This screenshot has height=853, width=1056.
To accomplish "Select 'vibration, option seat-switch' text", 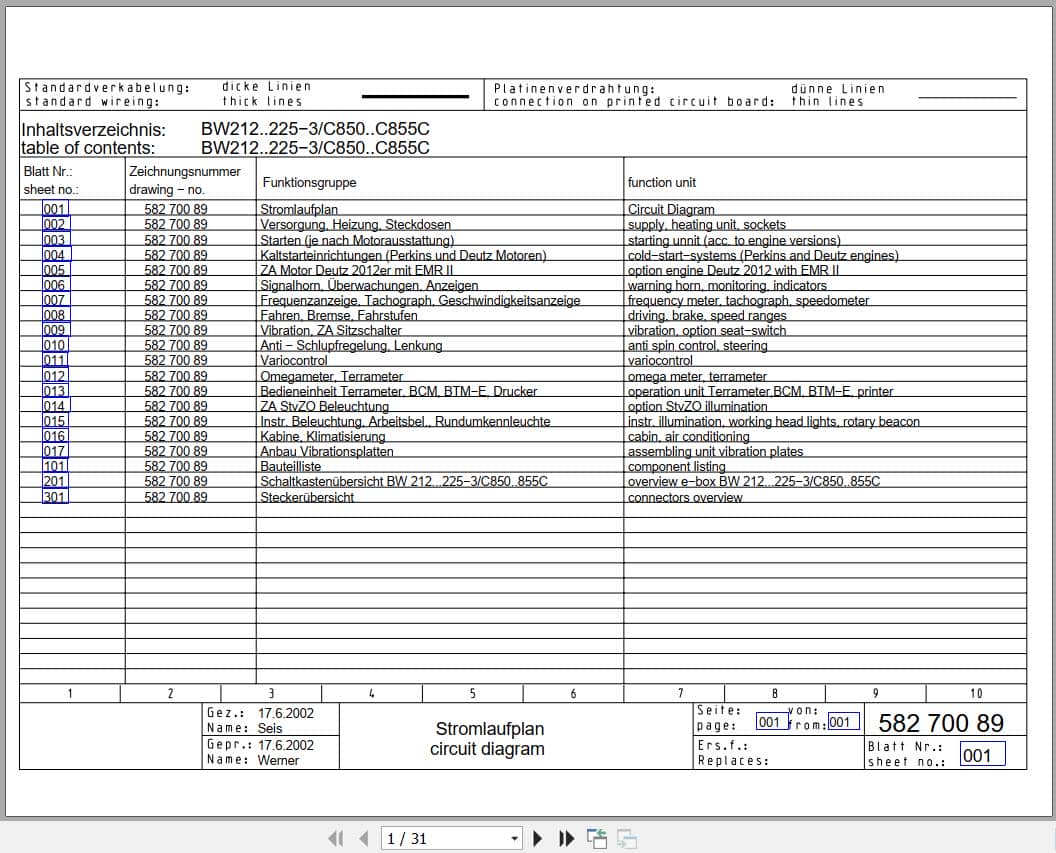I will (706, 331).
